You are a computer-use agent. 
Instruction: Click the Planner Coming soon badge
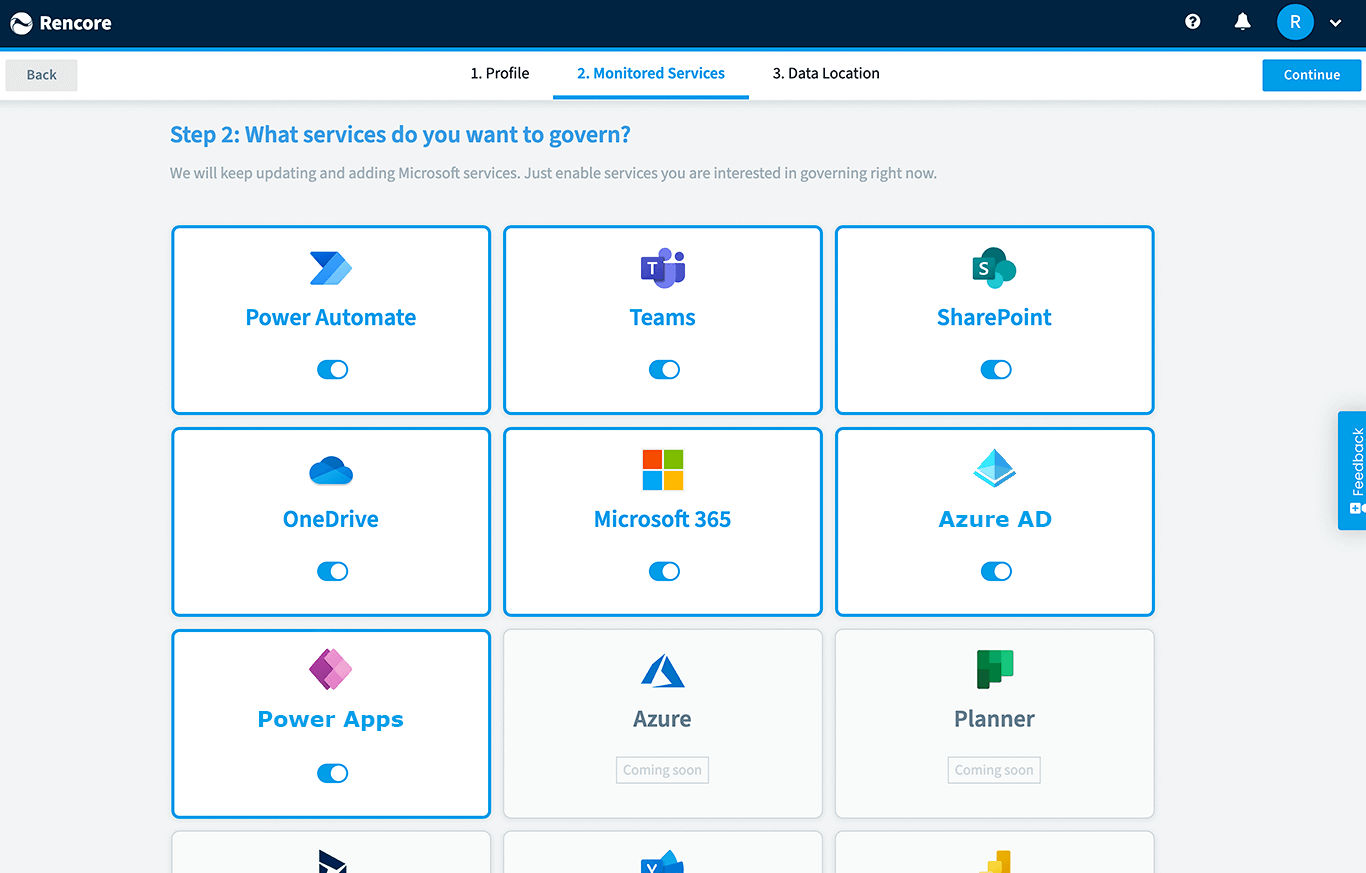(994, 770)
